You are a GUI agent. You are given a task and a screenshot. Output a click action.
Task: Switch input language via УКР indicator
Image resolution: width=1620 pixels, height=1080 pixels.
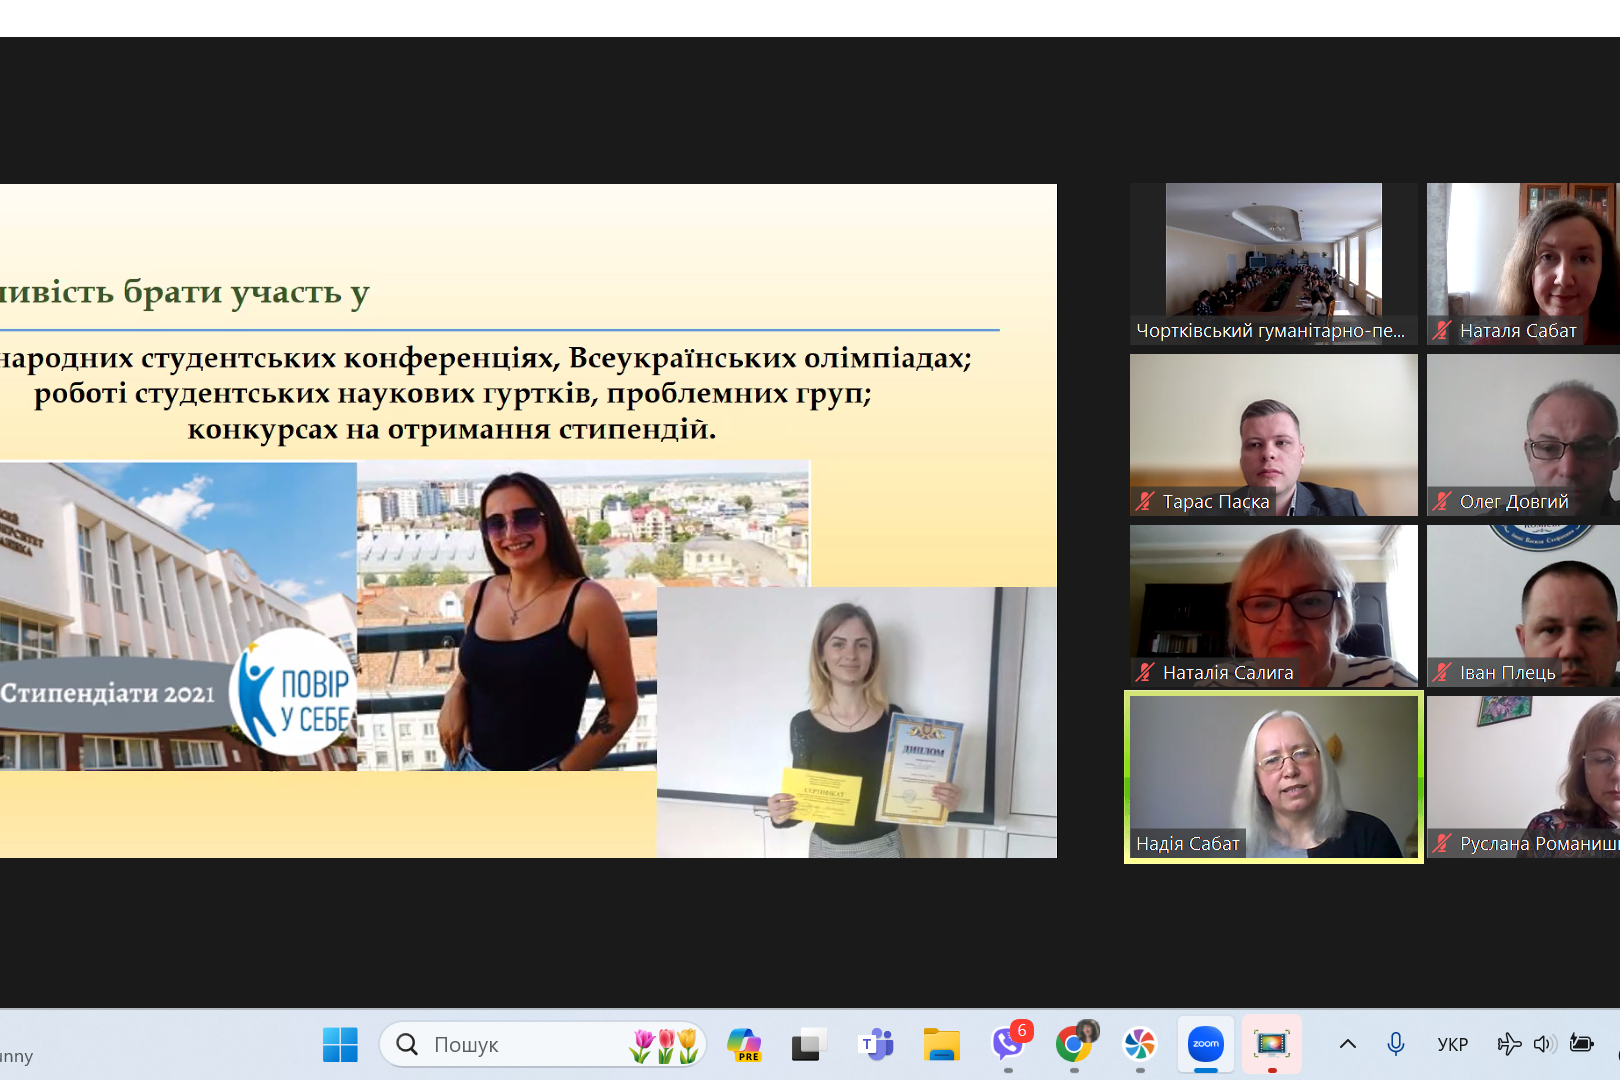[1452, 1045]
